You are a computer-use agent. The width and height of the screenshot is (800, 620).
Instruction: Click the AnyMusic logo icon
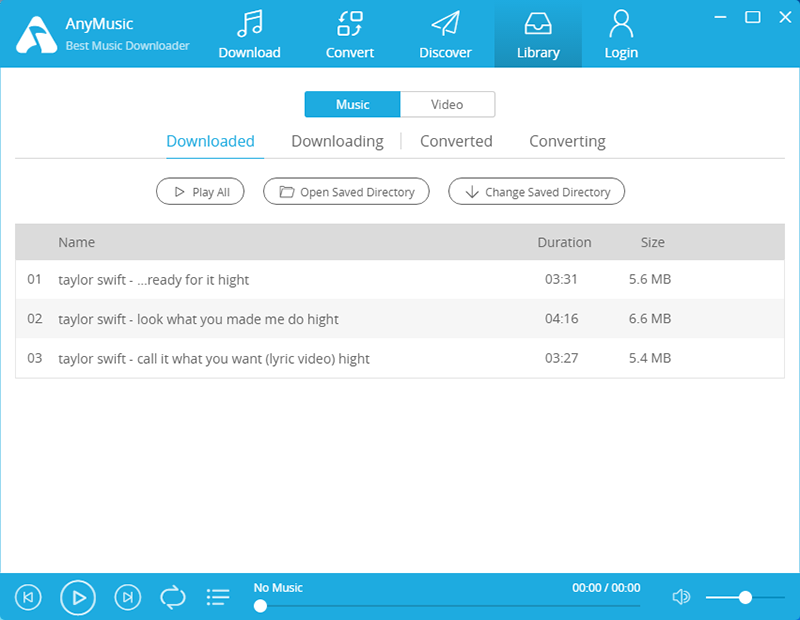(36, 35)
